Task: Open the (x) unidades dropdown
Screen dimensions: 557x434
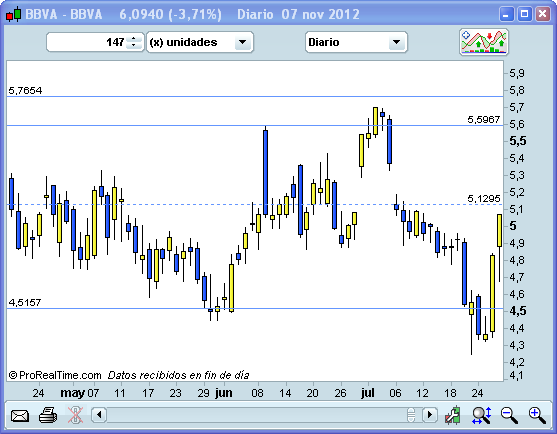Action: tap(200, 42)
